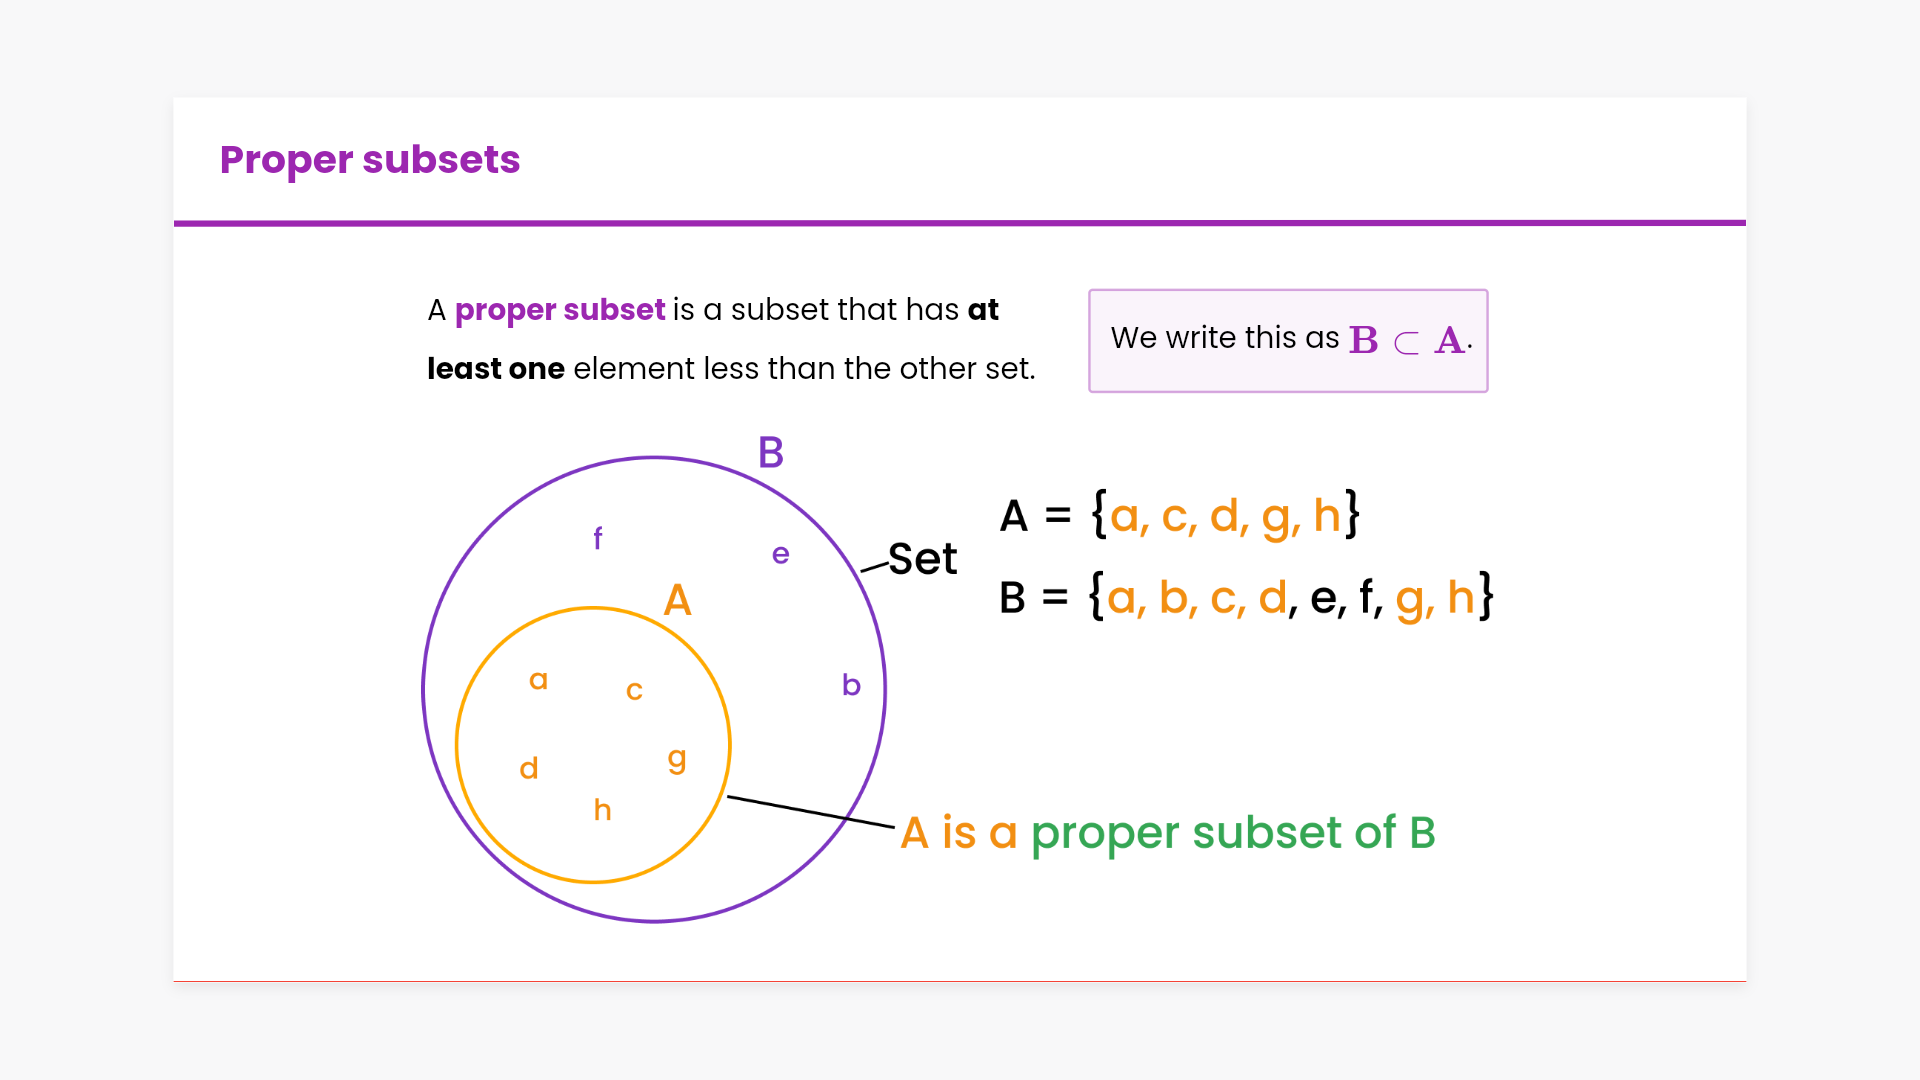1920x1080 pixels.
Task: Select element a inside the orange circle
Action: click(538, 680)
